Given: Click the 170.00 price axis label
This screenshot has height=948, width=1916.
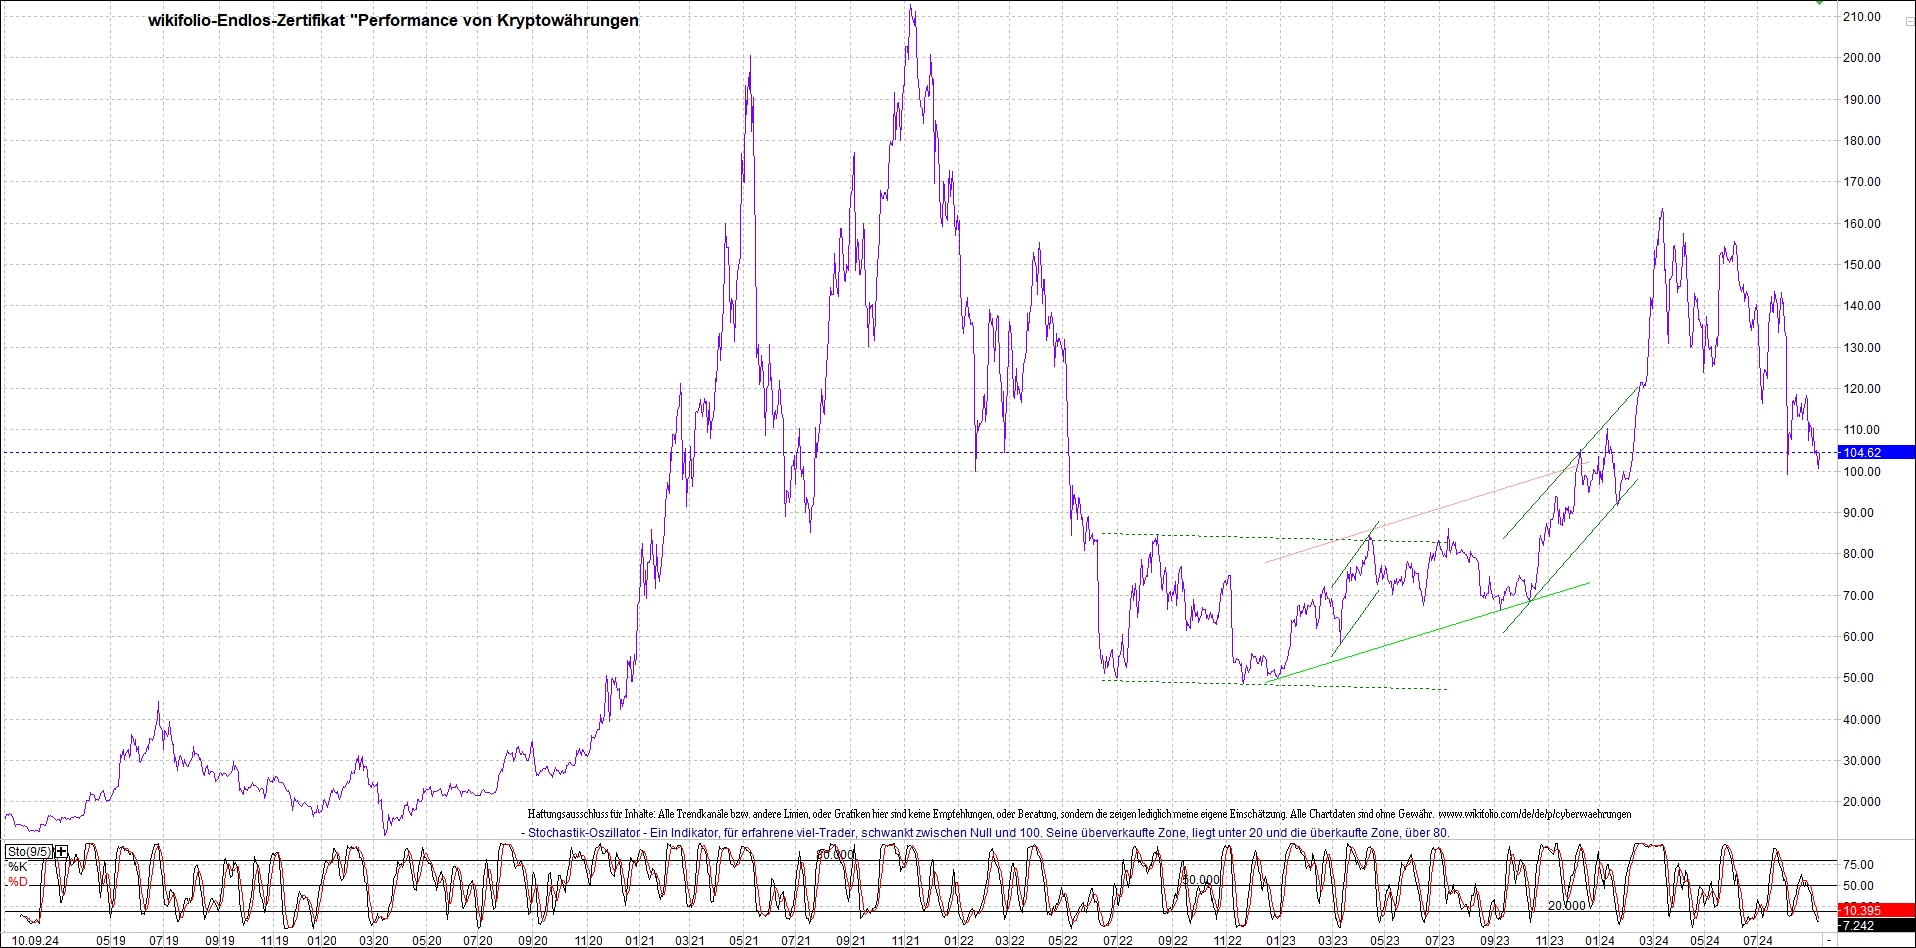Looking at the screenshot, I should pyautogui.click(x=1862, y=182).
